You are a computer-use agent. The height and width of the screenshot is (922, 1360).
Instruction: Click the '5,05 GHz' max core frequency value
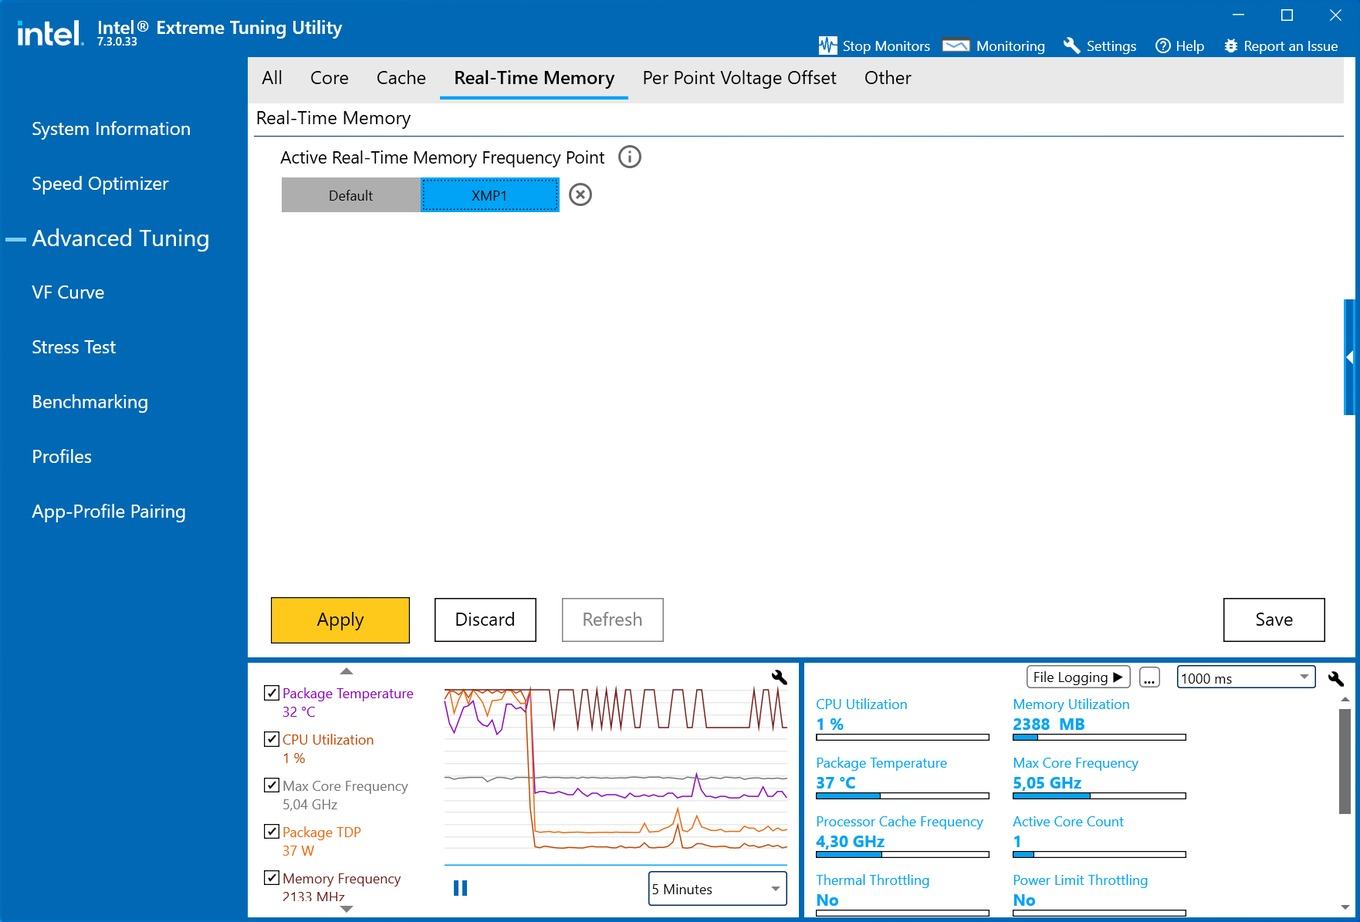(1047, 783)
